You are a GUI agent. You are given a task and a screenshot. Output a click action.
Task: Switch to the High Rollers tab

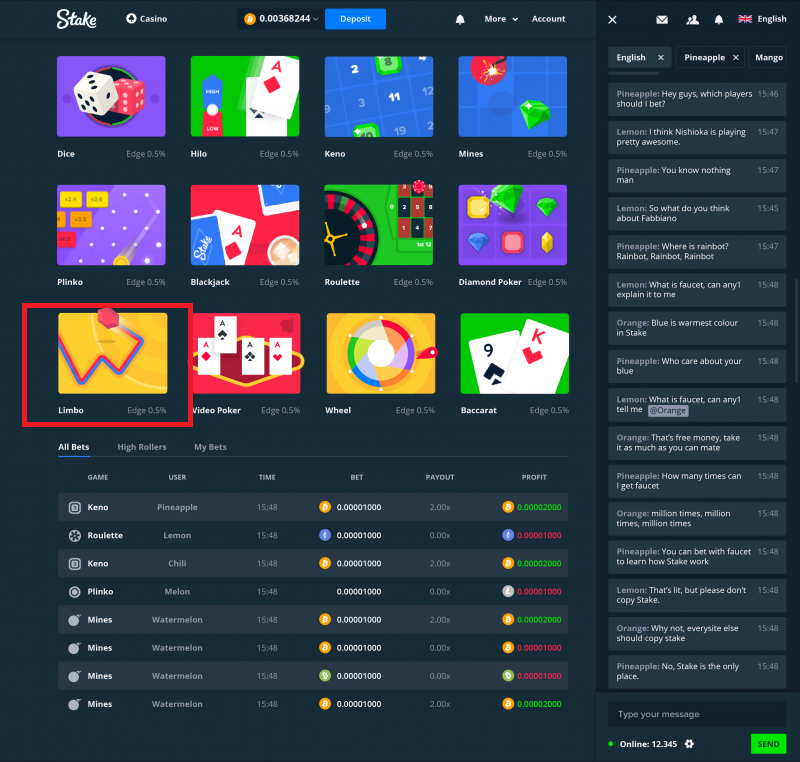pyautogui.click(x=142, y=447)
